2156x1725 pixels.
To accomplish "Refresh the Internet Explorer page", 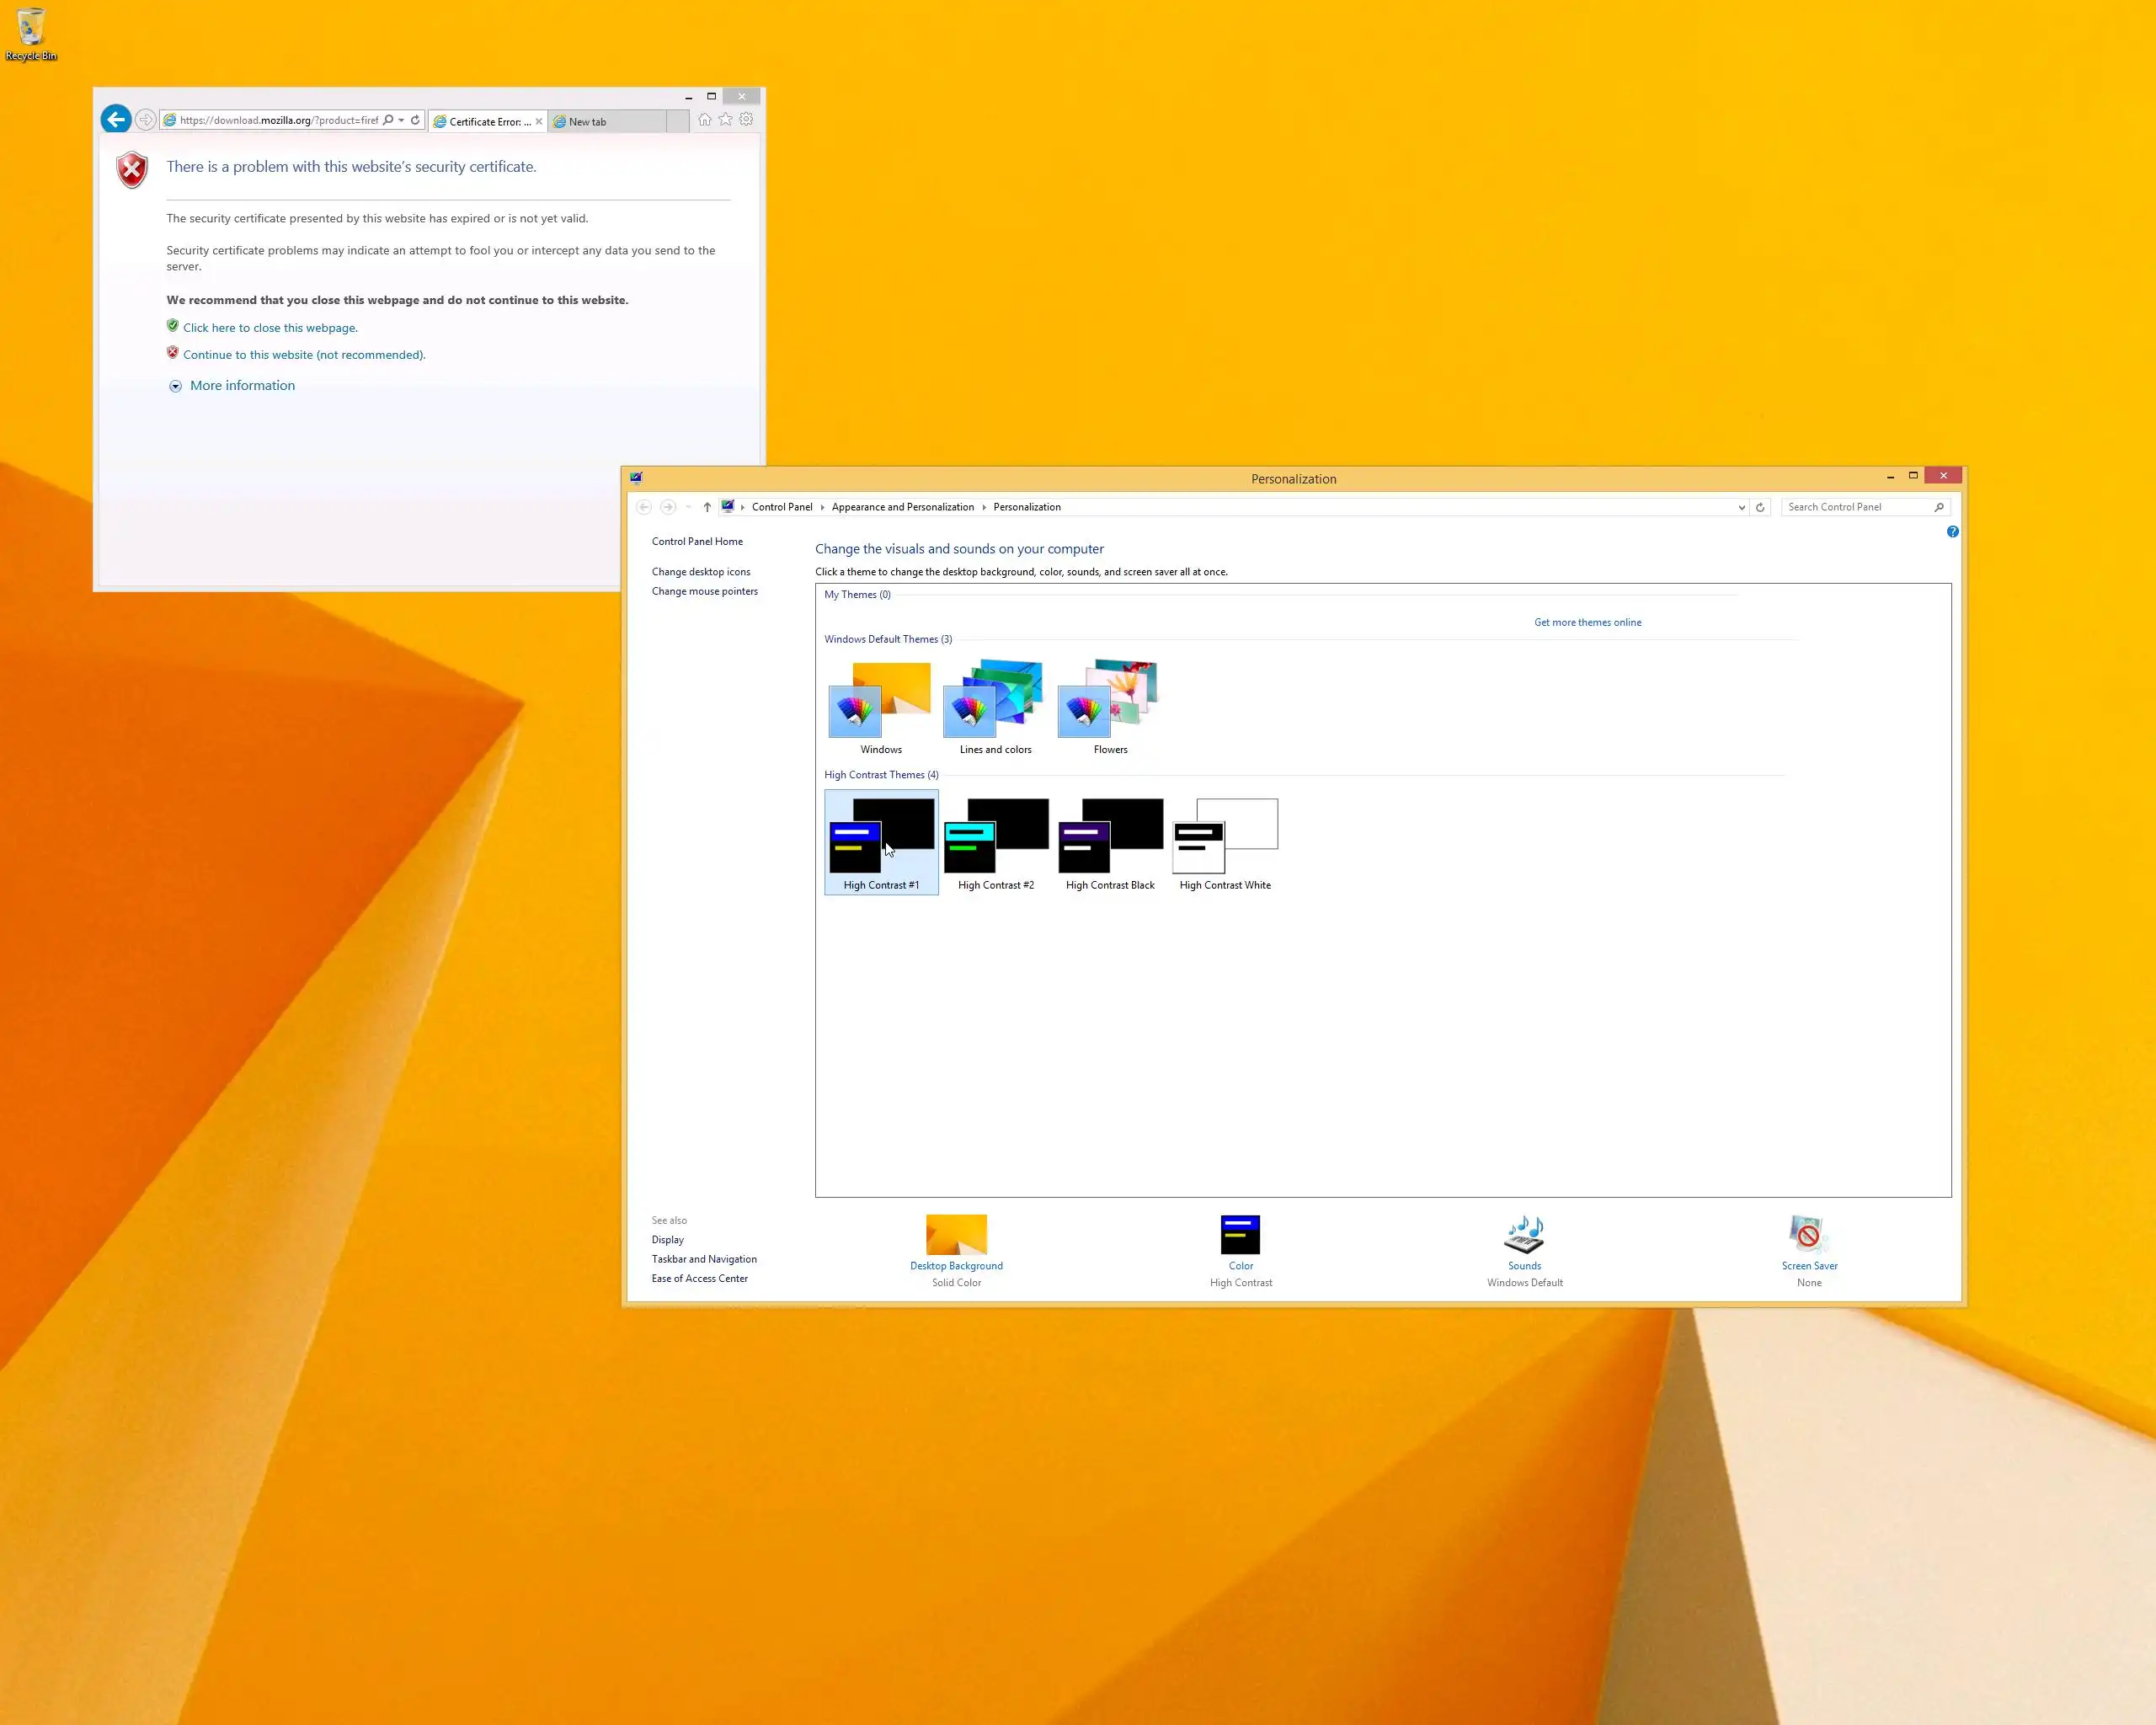I will click(415, 120).
